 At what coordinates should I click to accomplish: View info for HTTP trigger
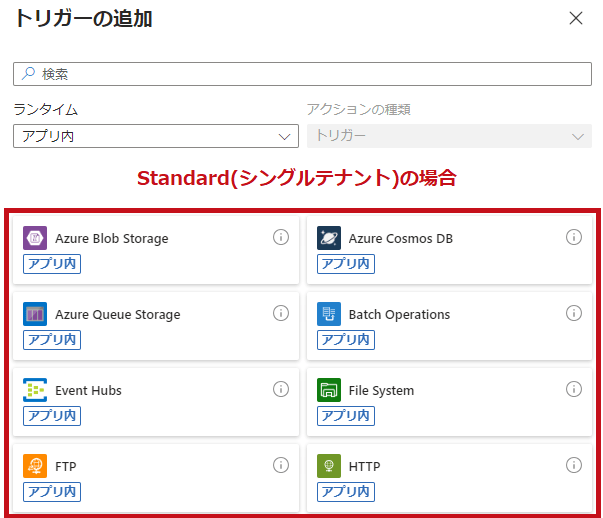coord(574,465)
